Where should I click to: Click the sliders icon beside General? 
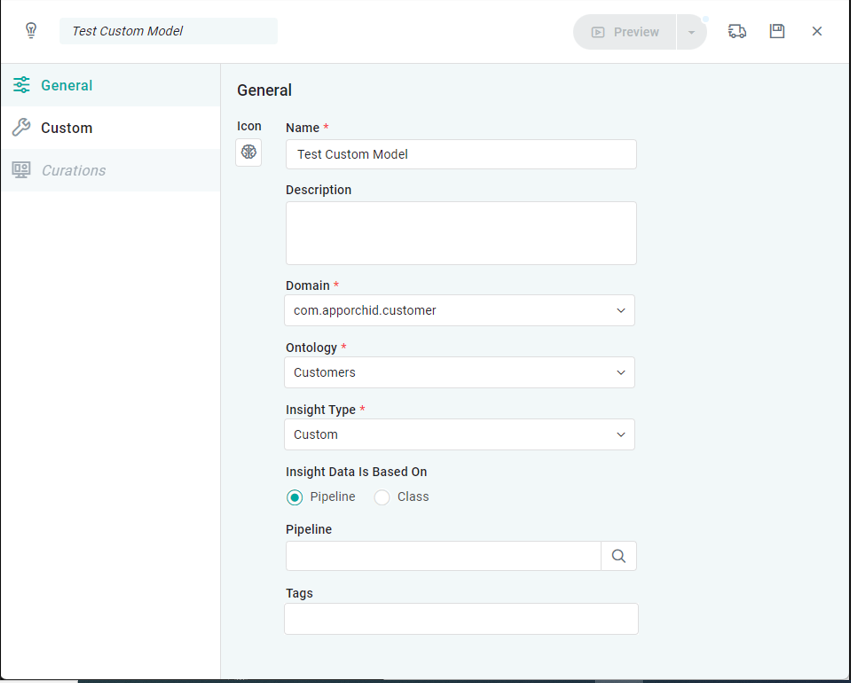(x=21, y=85)
